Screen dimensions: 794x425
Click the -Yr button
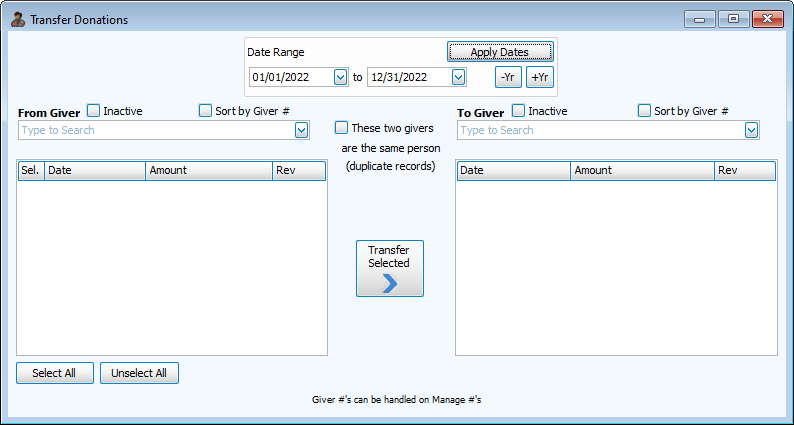click(508, 77)
